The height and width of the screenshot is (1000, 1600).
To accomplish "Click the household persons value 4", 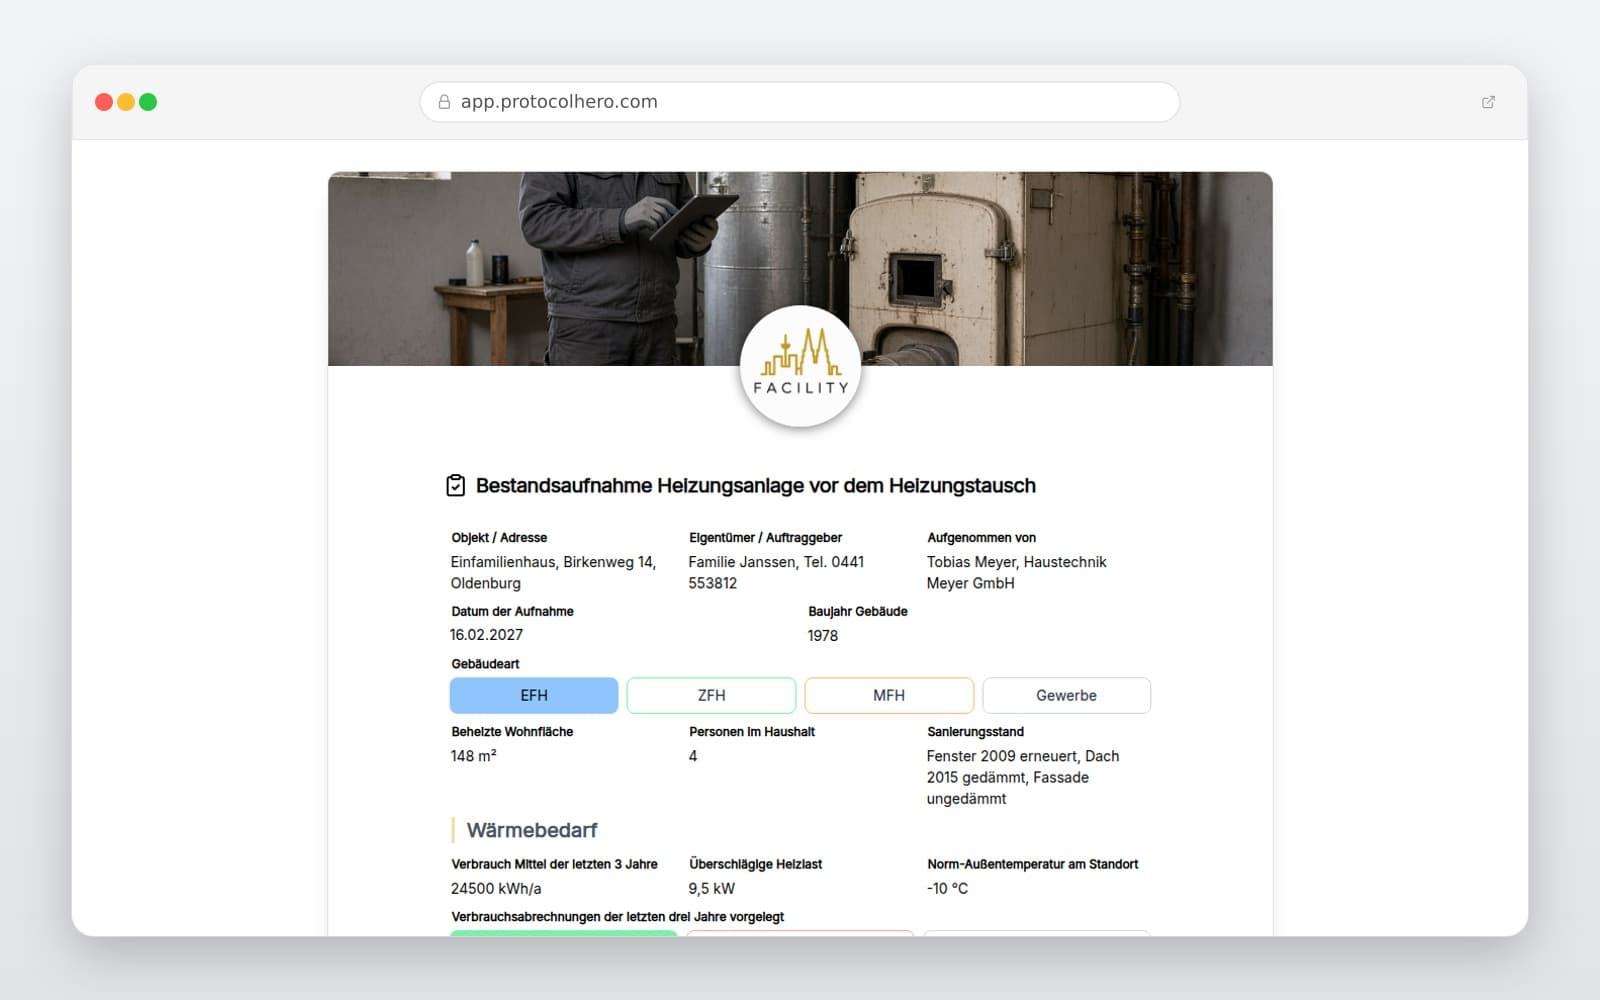I will [x=693, y=756].
